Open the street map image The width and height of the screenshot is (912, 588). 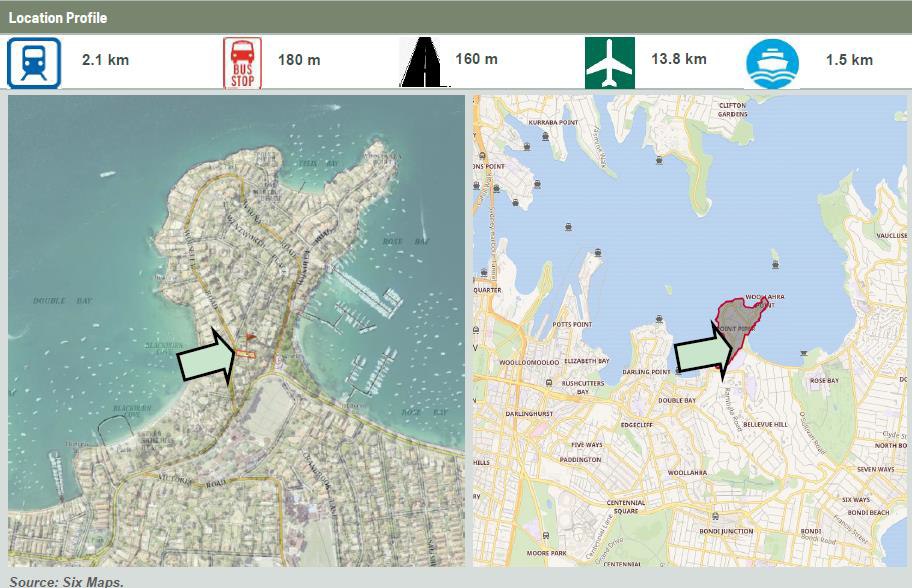pos(690,331)
